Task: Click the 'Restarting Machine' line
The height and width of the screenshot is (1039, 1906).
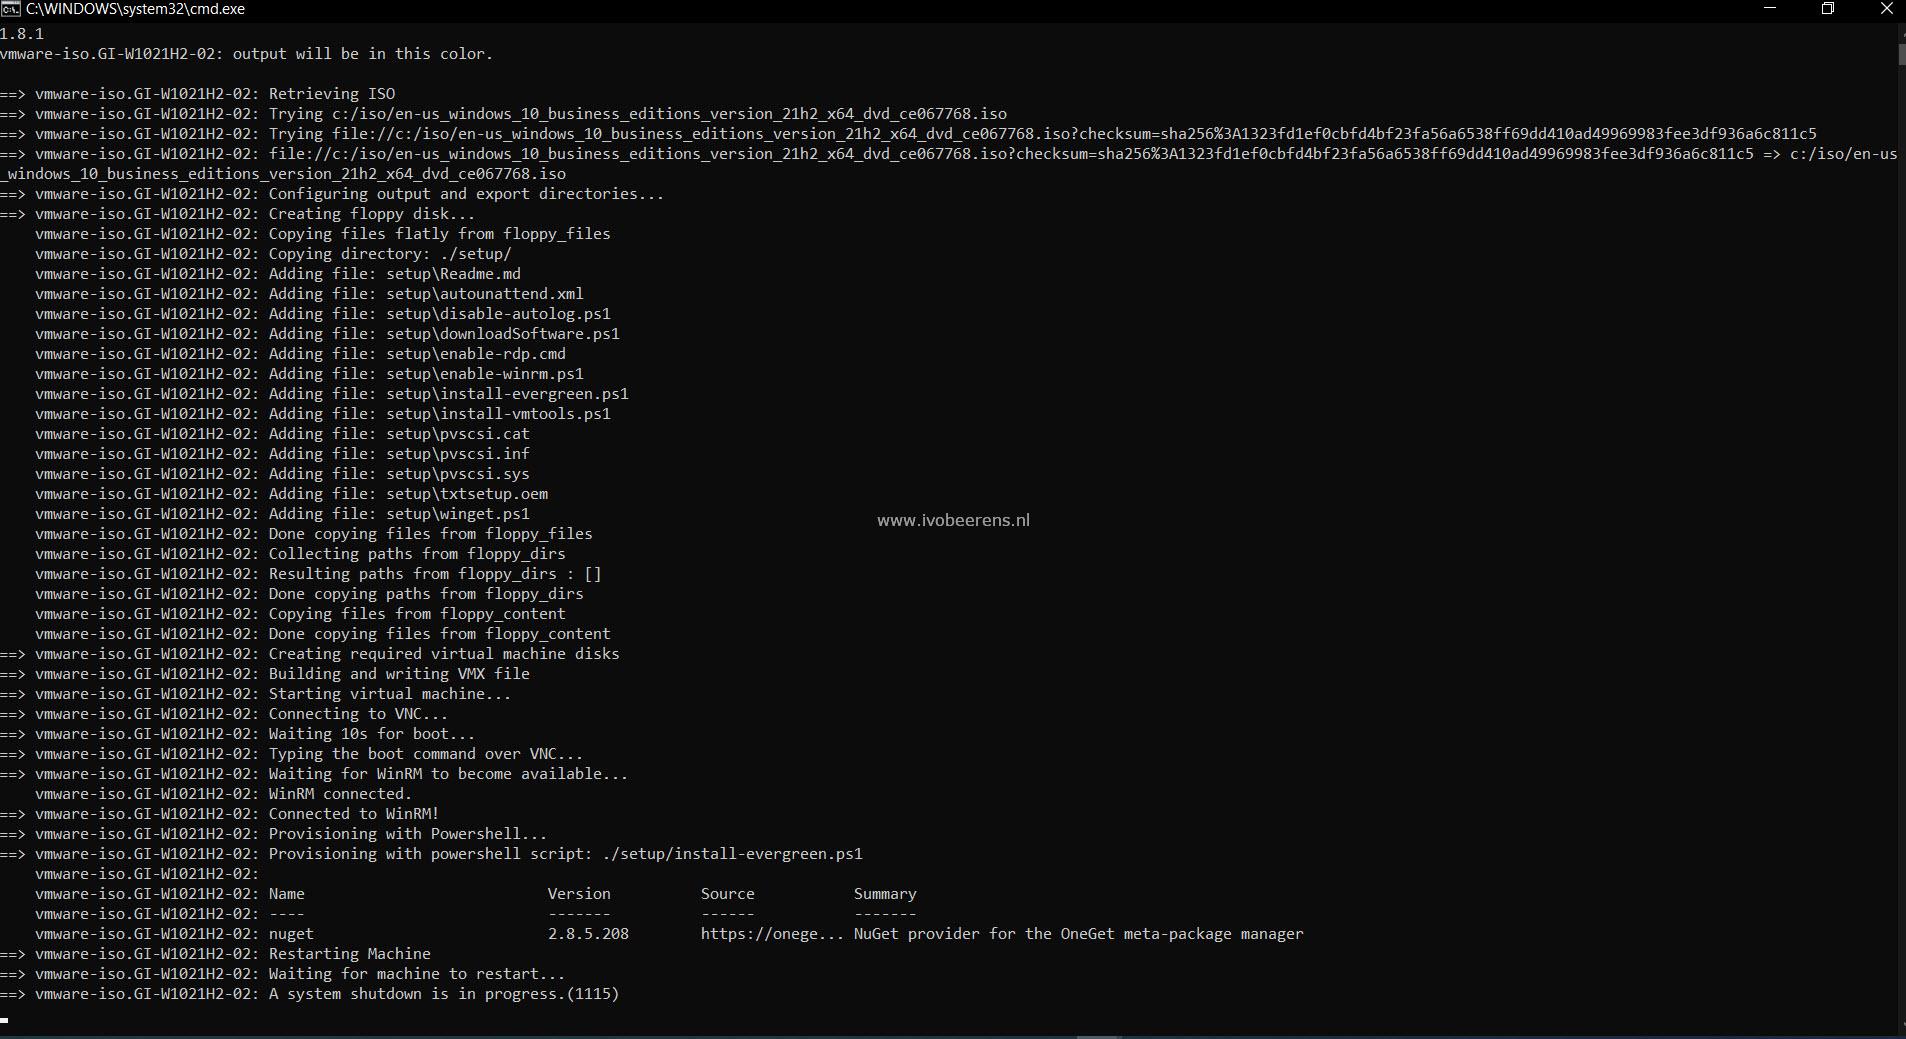Action: click(x=350, y=954)
